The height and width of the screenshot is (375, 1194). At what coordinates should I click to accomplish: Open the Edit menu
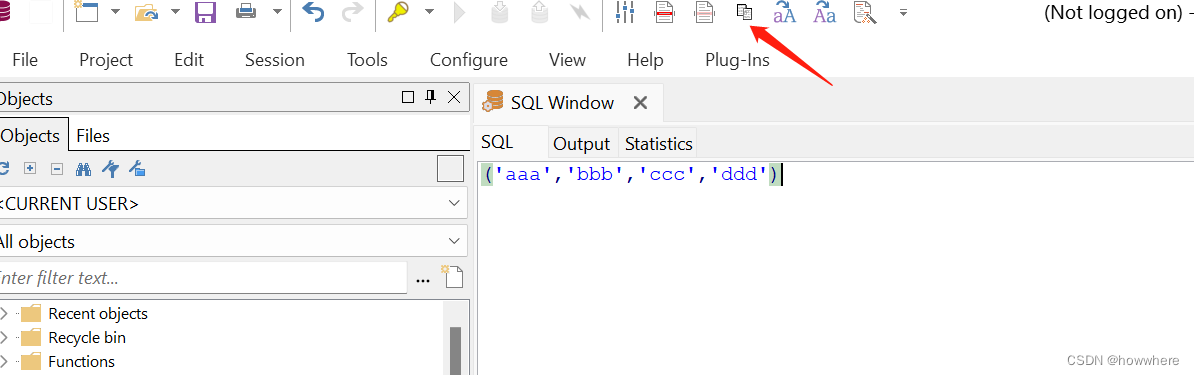(189, 59)
